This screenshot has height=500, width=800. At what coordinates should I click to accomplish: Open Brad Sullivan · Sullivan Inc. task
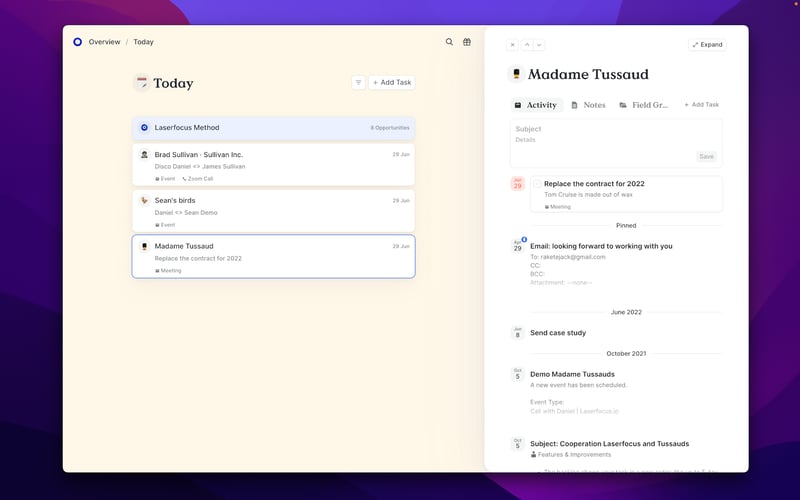(273, 164)
